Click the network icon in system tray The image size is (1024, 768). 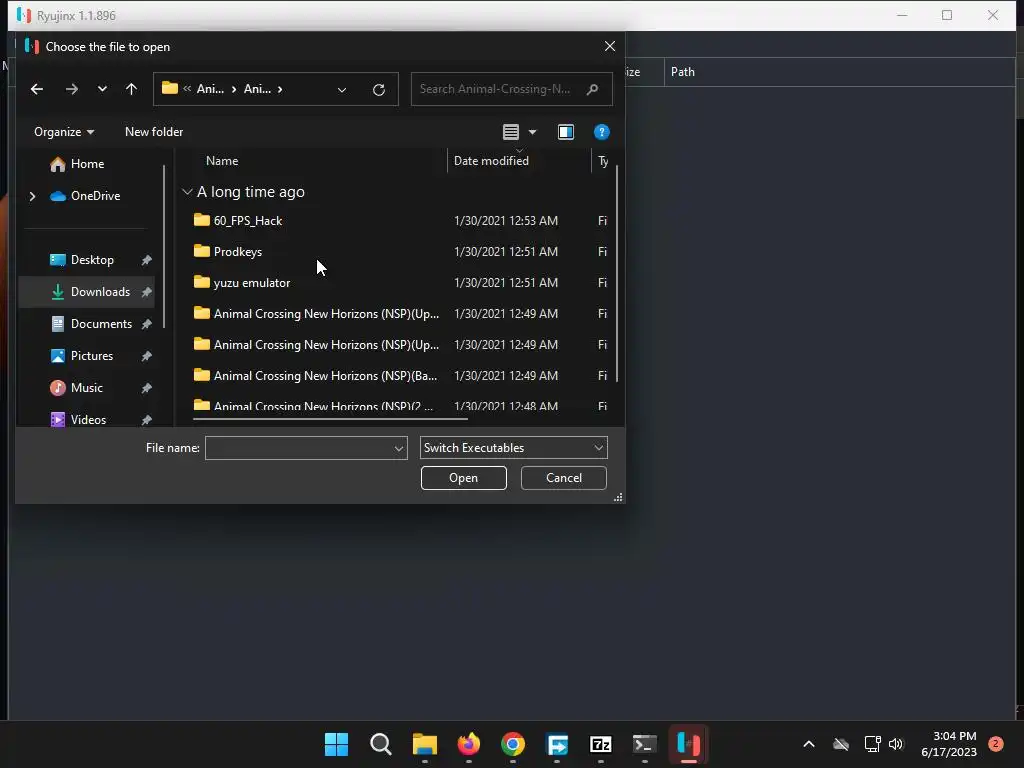click(x=872, y=744)
